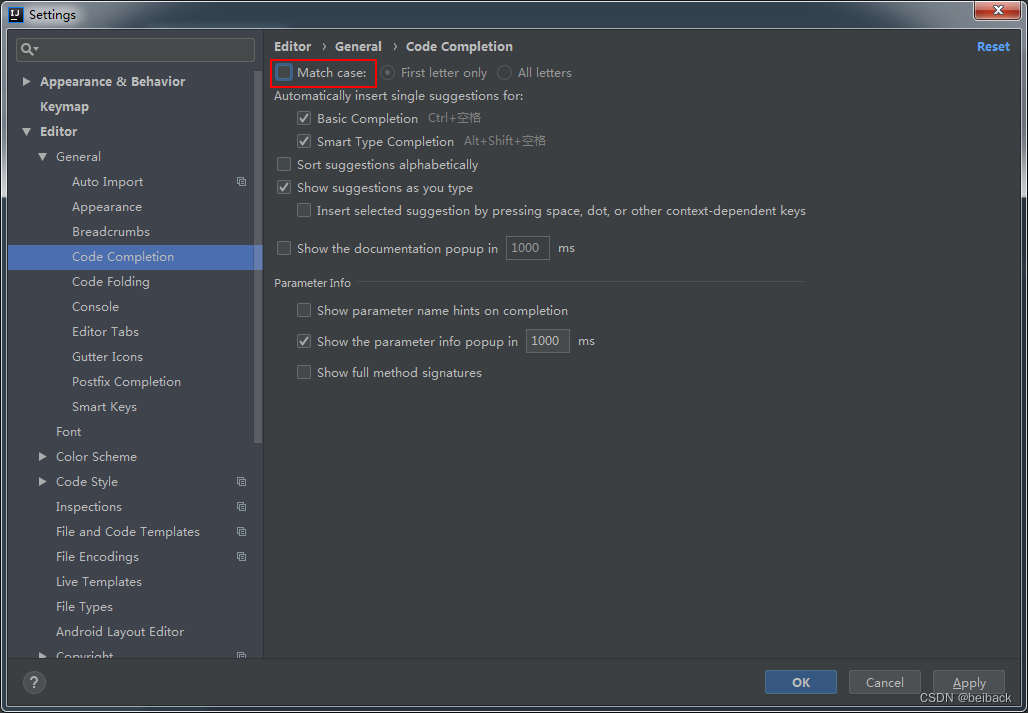Open Gutter Icons settings
The image size is (1028, 713).
point(108,356)
